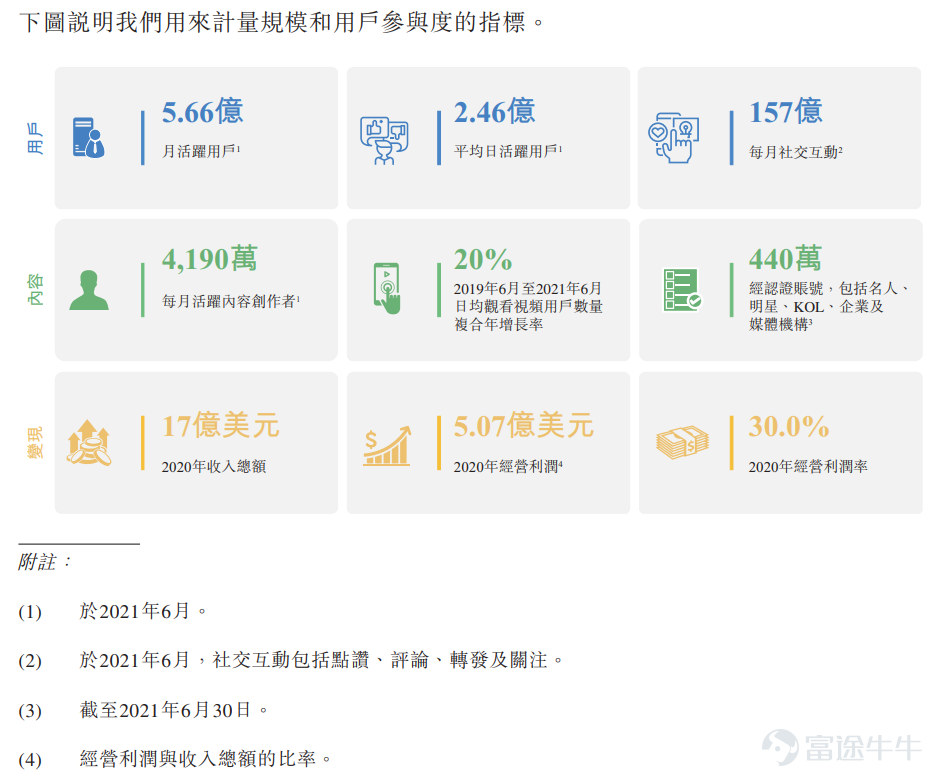Screen dimensions: 942x784
Task: Click the vertical 變現 row label
Action: [x=35, y=443]
